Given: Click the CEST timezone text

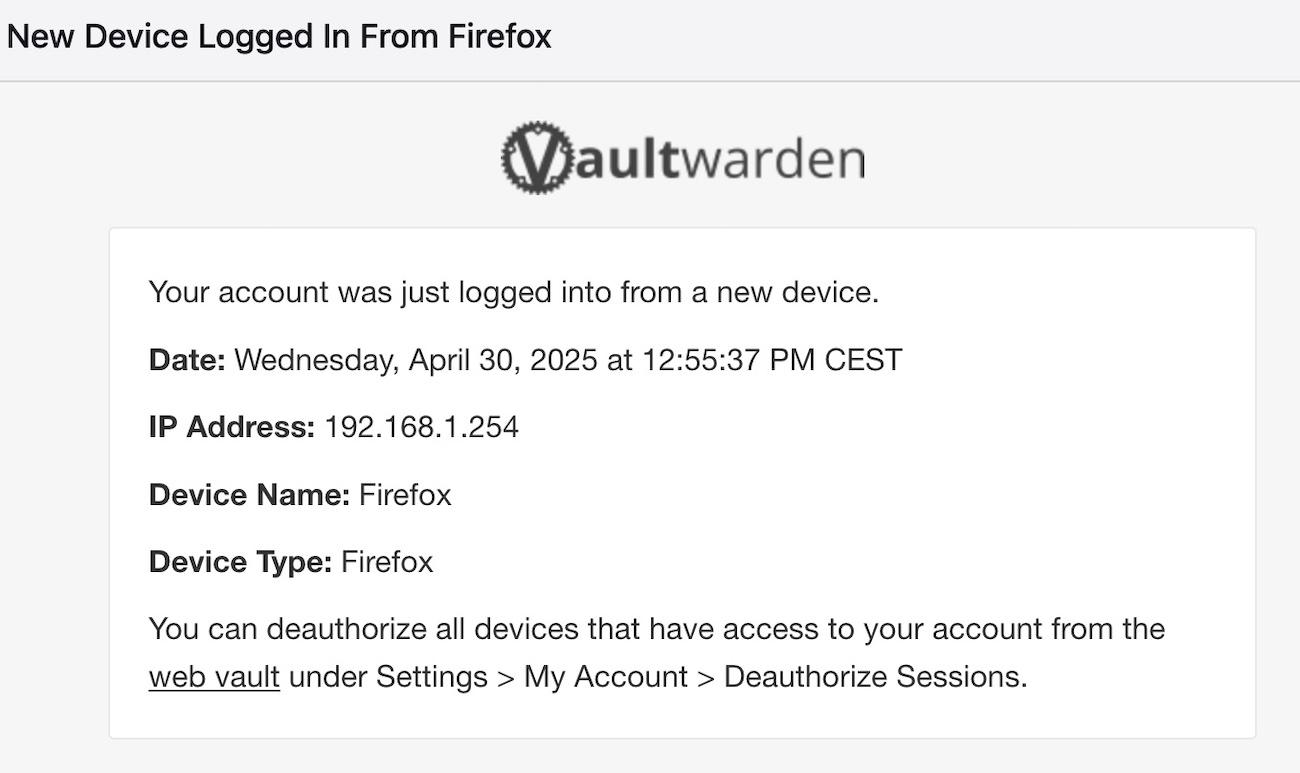Looking at the screenshot, I should [x=863, y=360].
